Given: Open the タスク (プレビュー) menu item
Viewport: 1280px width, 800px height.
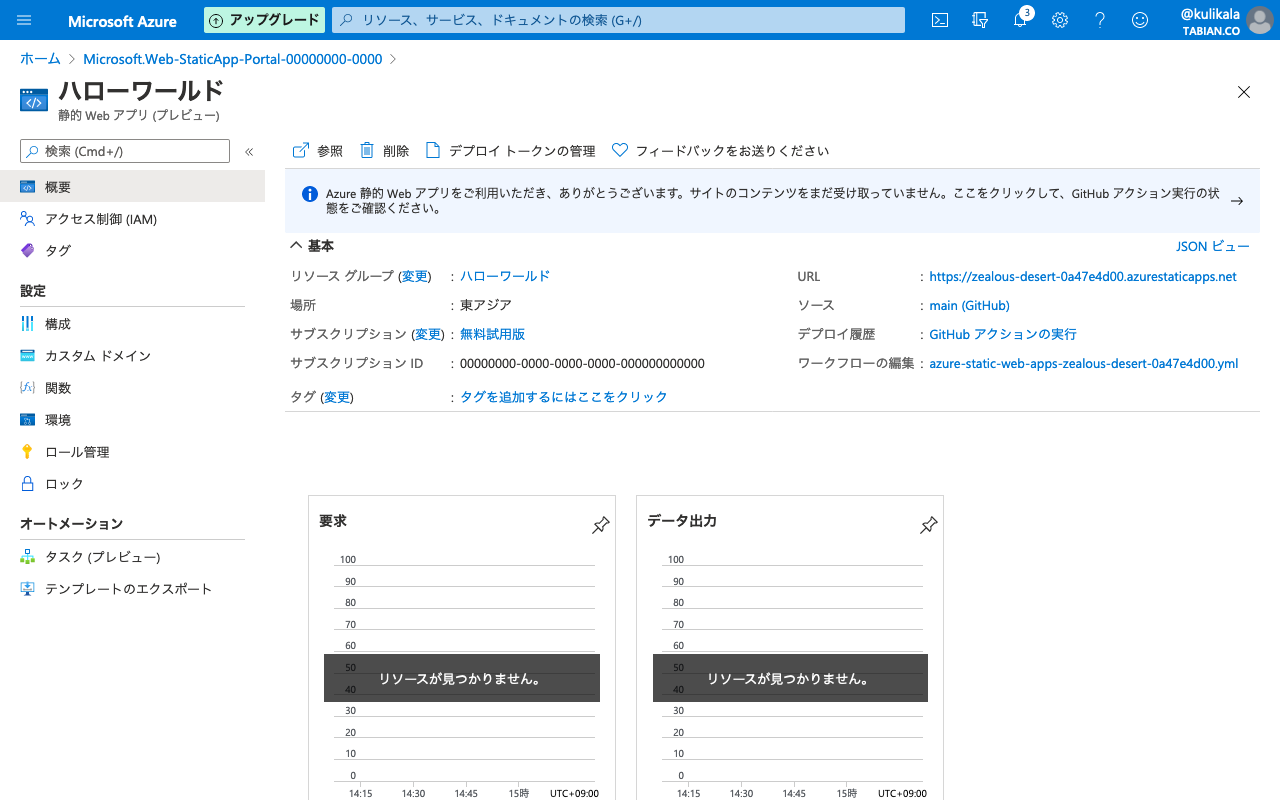Looking at the screenshot, I should coord(132,557).
